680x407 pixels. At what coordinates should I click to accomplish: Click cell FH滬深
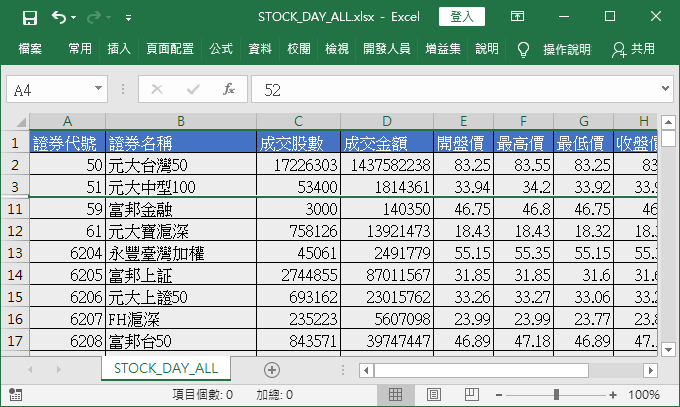coord(181,319)
